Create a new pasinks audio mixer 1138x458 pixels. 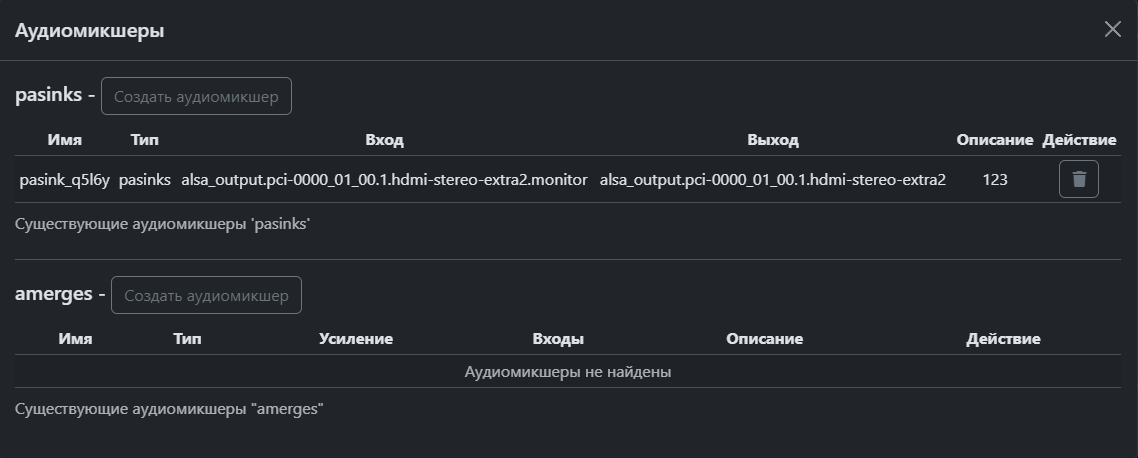(x=196, y=96)
